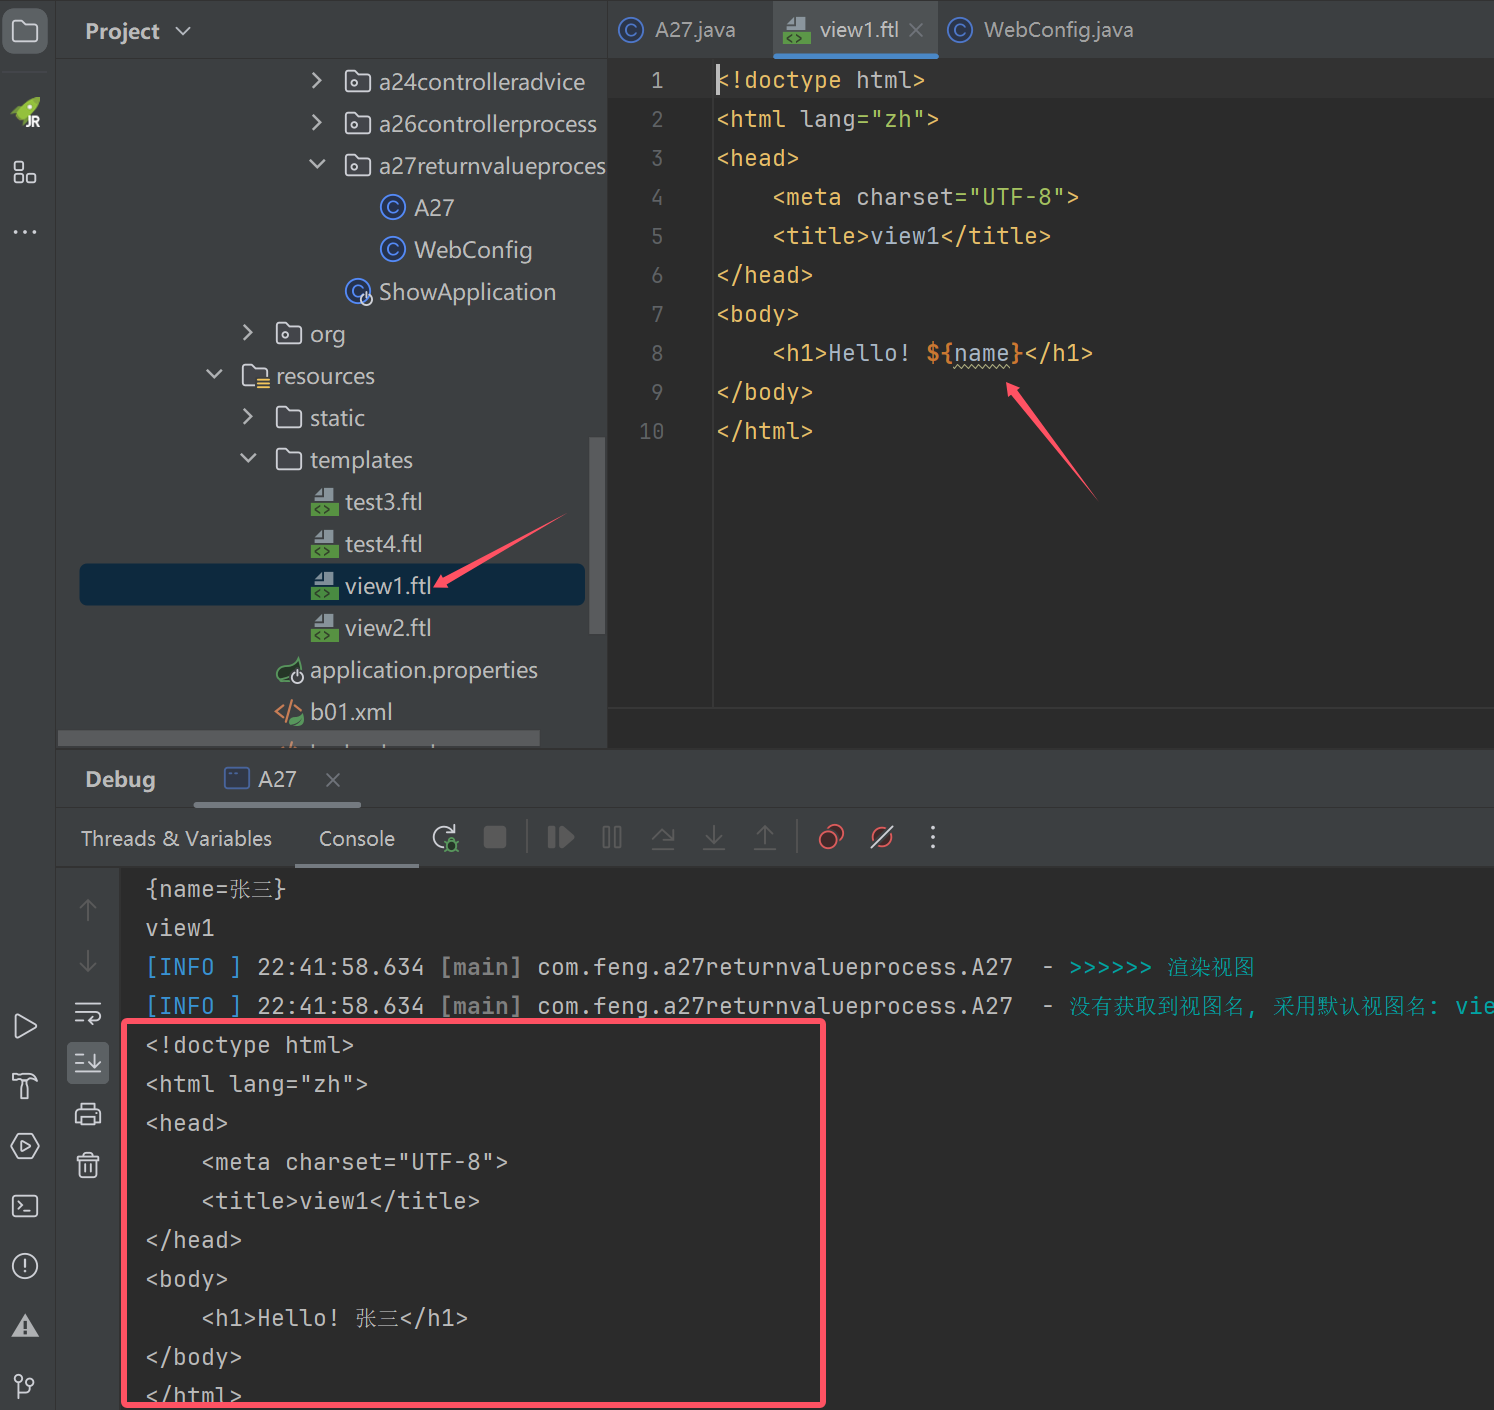Image resolution: width=1494 pixels, height=1410 pixels.
Task: Expand the a24controlleradvice package
Action: (317, 81)
